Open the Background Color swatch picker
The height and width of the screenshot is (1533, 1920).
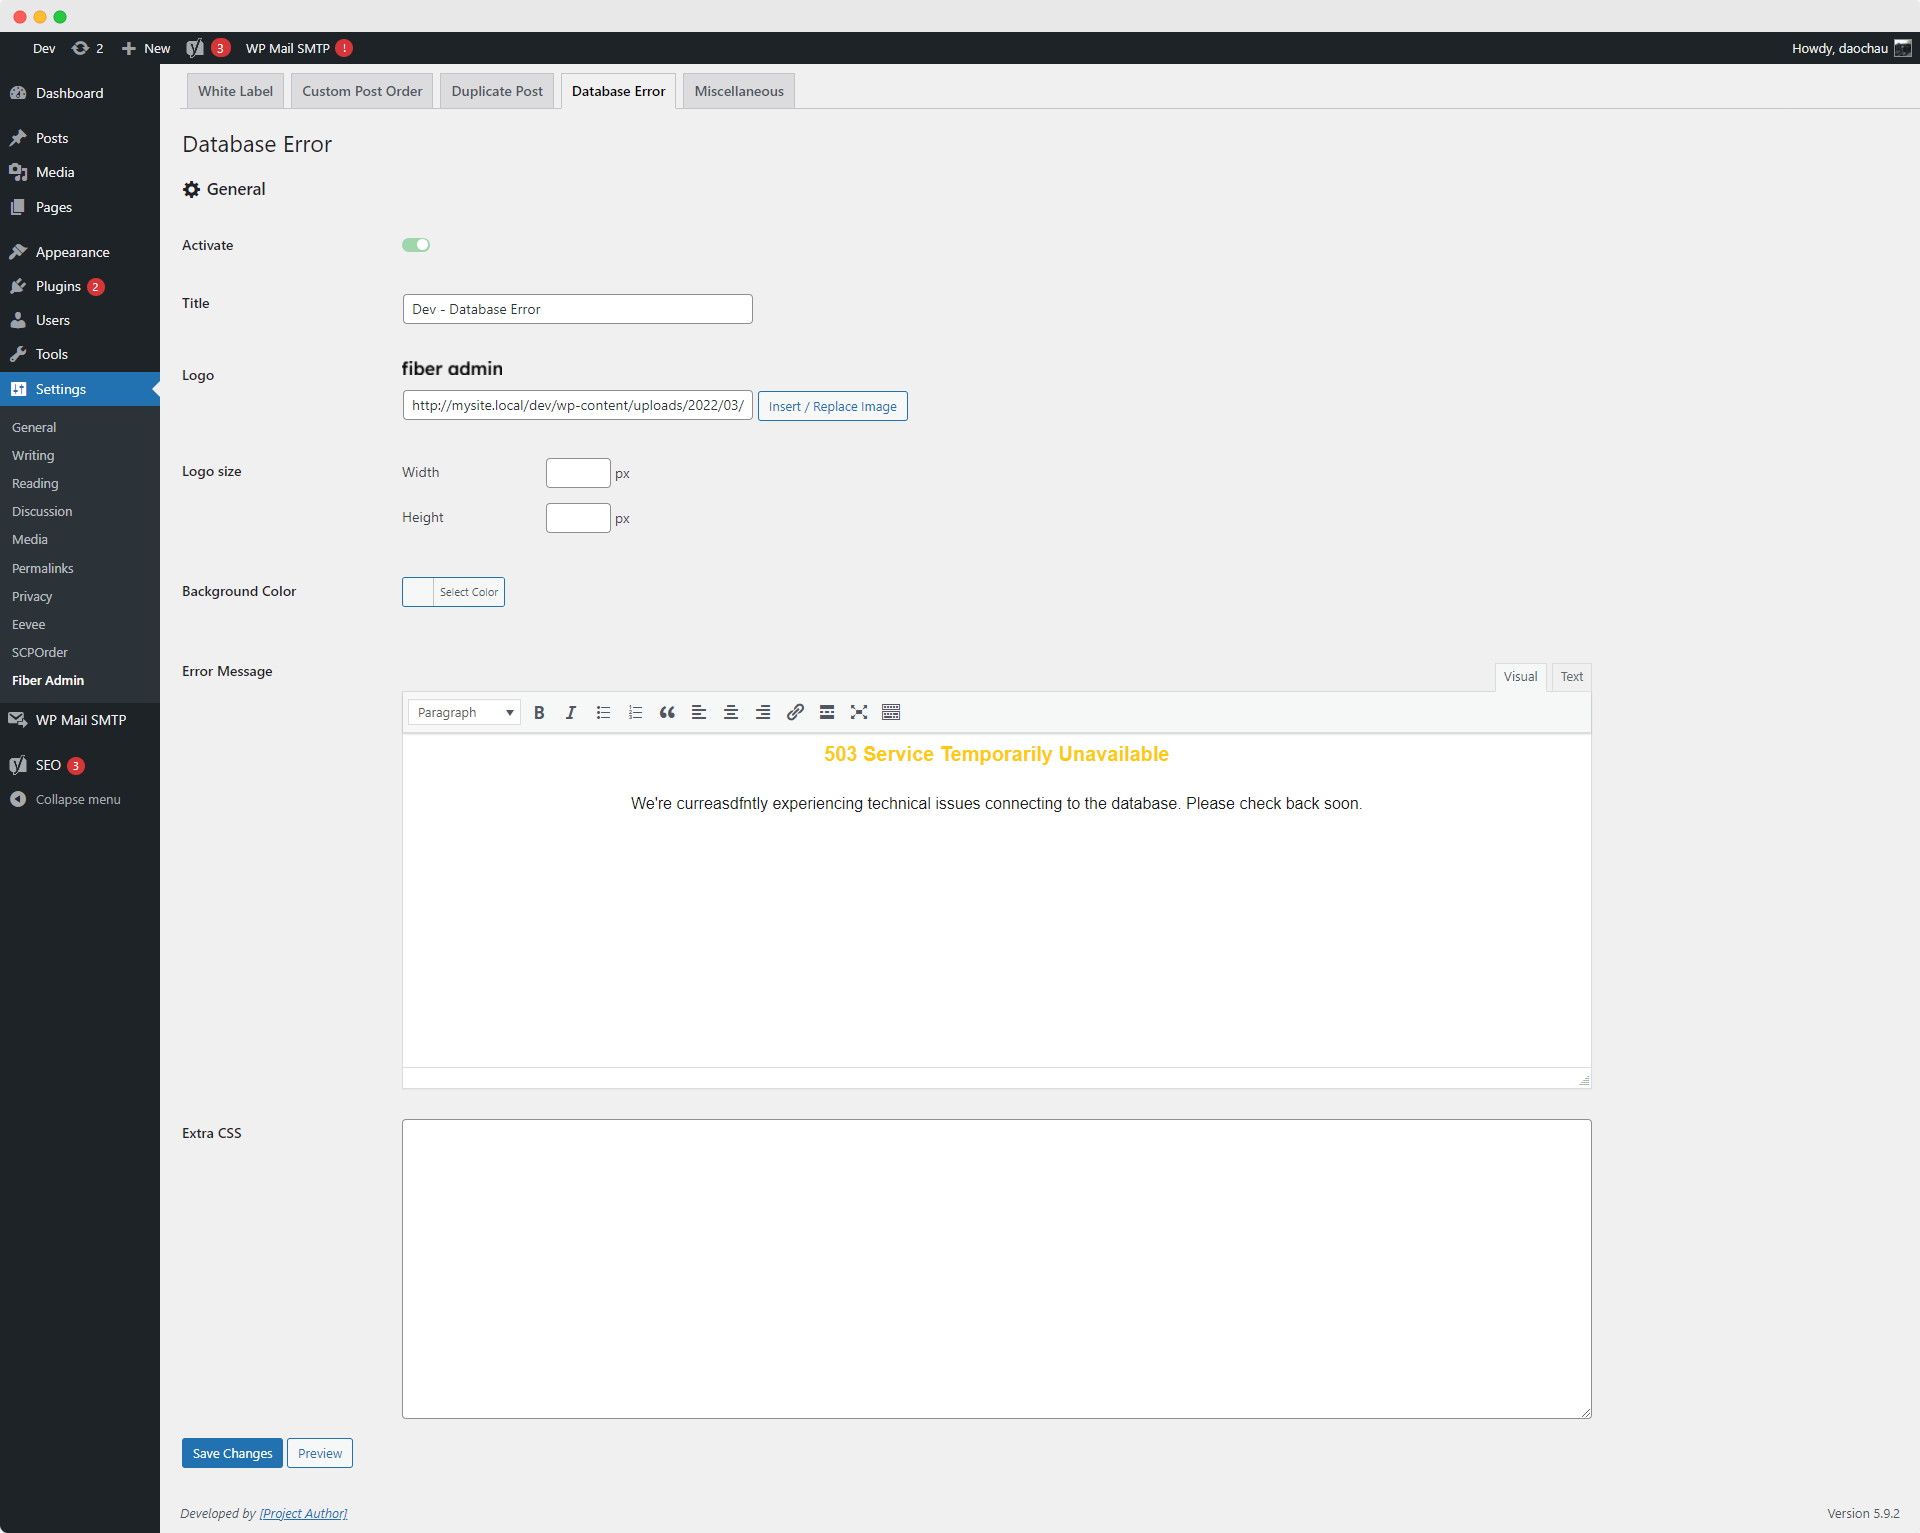[418, 592]
